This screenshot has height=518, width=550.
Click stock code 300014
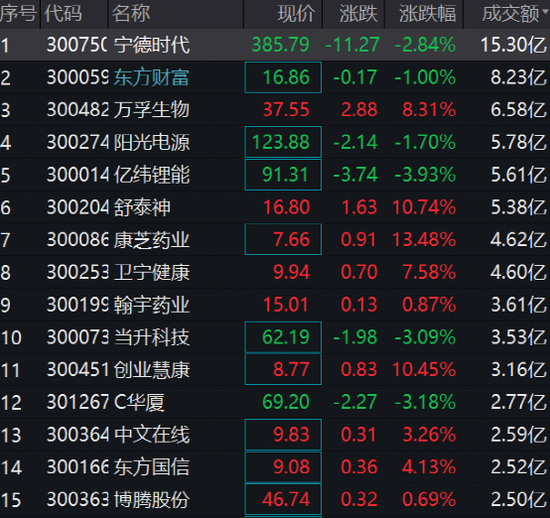78,175
